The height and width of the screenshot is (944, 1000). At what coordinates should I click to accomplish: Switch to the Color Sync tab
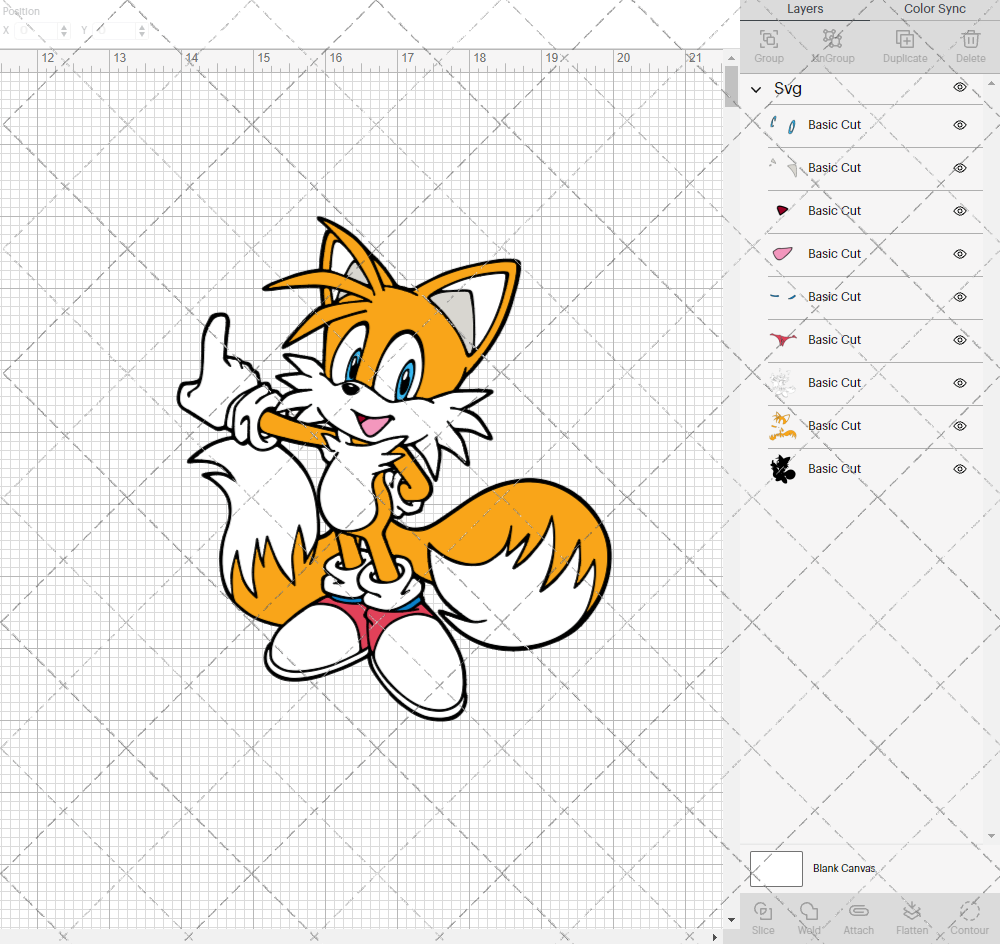[x=934, y=10]
